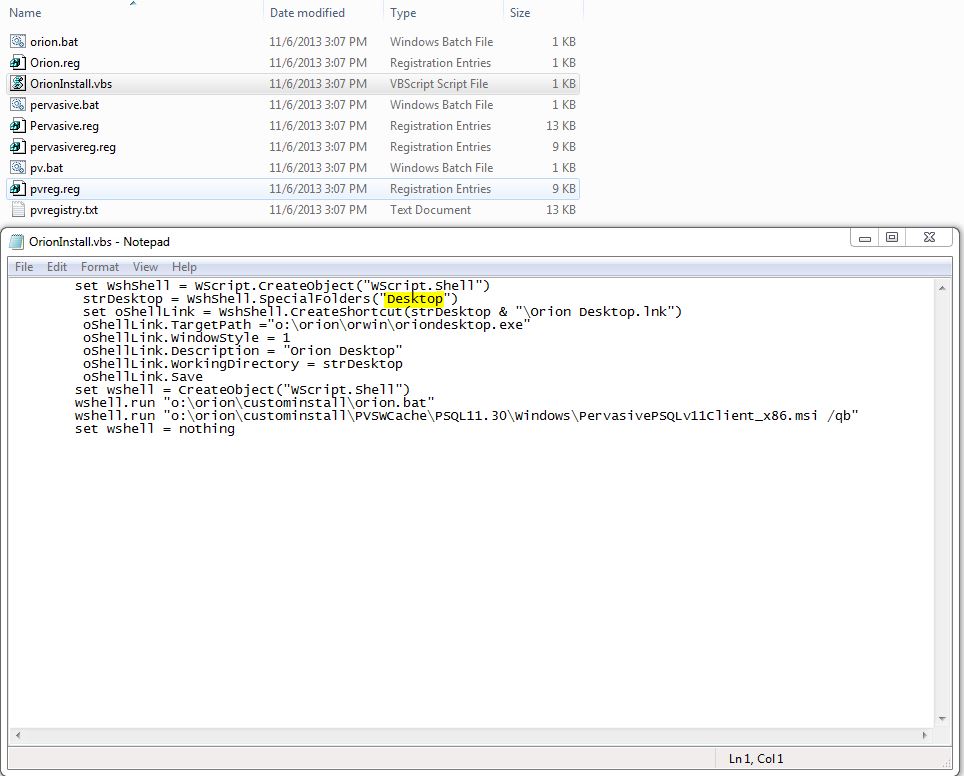Click the set oShellLink CreateShortcut line

point(382,312)
